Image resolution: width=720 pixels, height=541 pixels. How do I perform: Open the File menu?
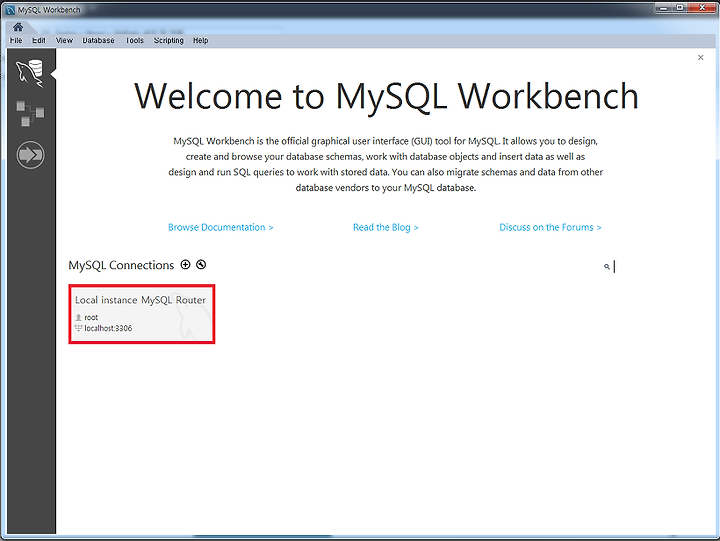point(16,40)
